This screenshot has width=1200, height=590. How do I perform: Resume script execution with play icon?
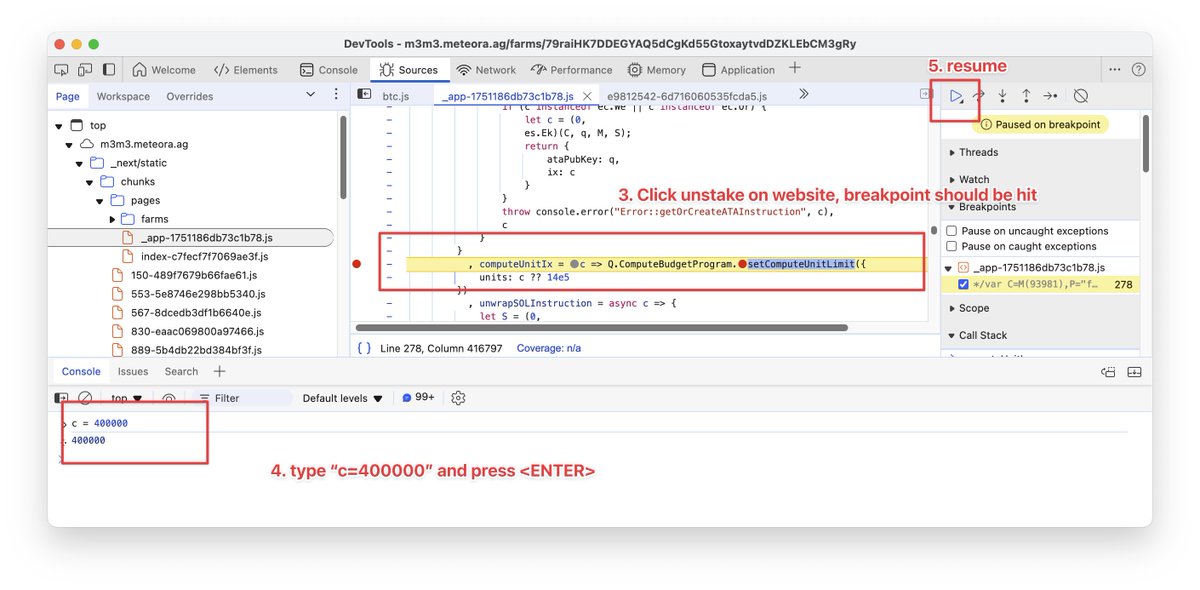(957, 96)
